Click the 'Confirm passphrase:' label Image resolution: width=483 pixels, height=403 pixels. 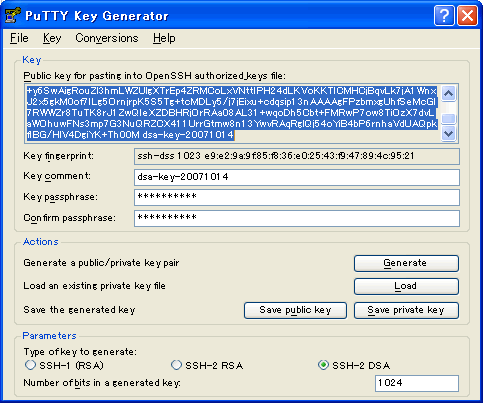click(70, 218)
